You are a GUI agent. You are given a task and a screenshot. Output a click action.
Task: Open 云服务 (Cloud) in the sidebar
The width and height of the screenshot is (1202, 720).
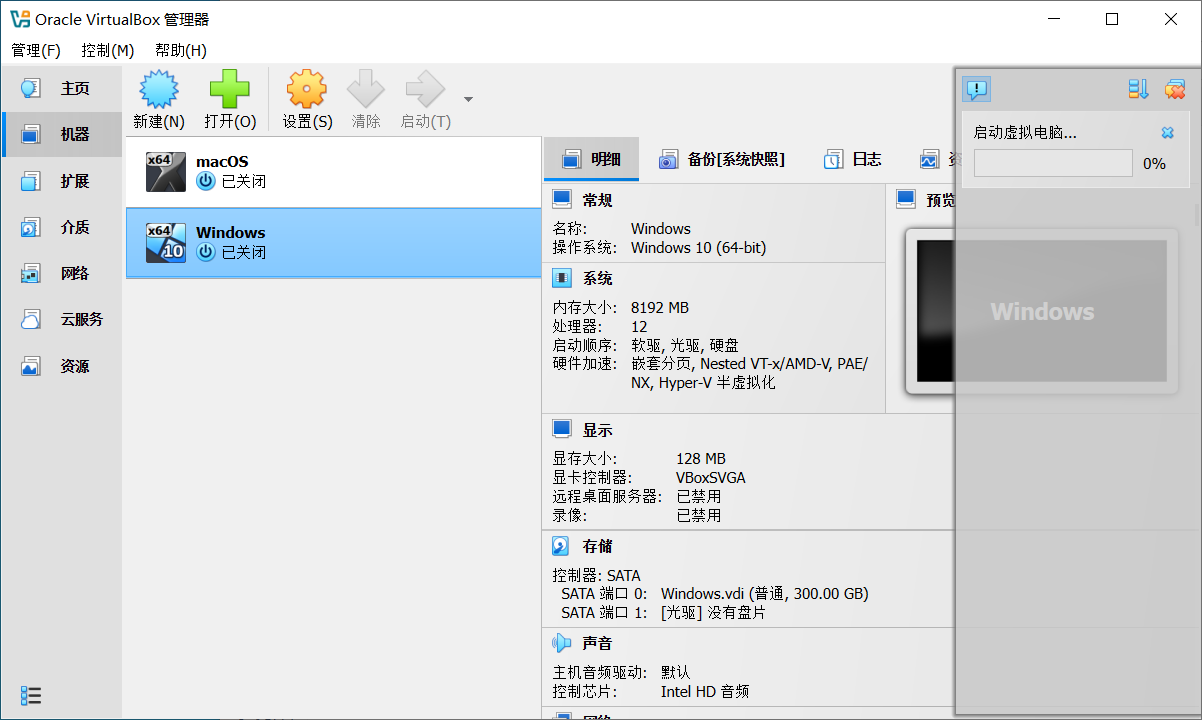[x=61, y=320]
